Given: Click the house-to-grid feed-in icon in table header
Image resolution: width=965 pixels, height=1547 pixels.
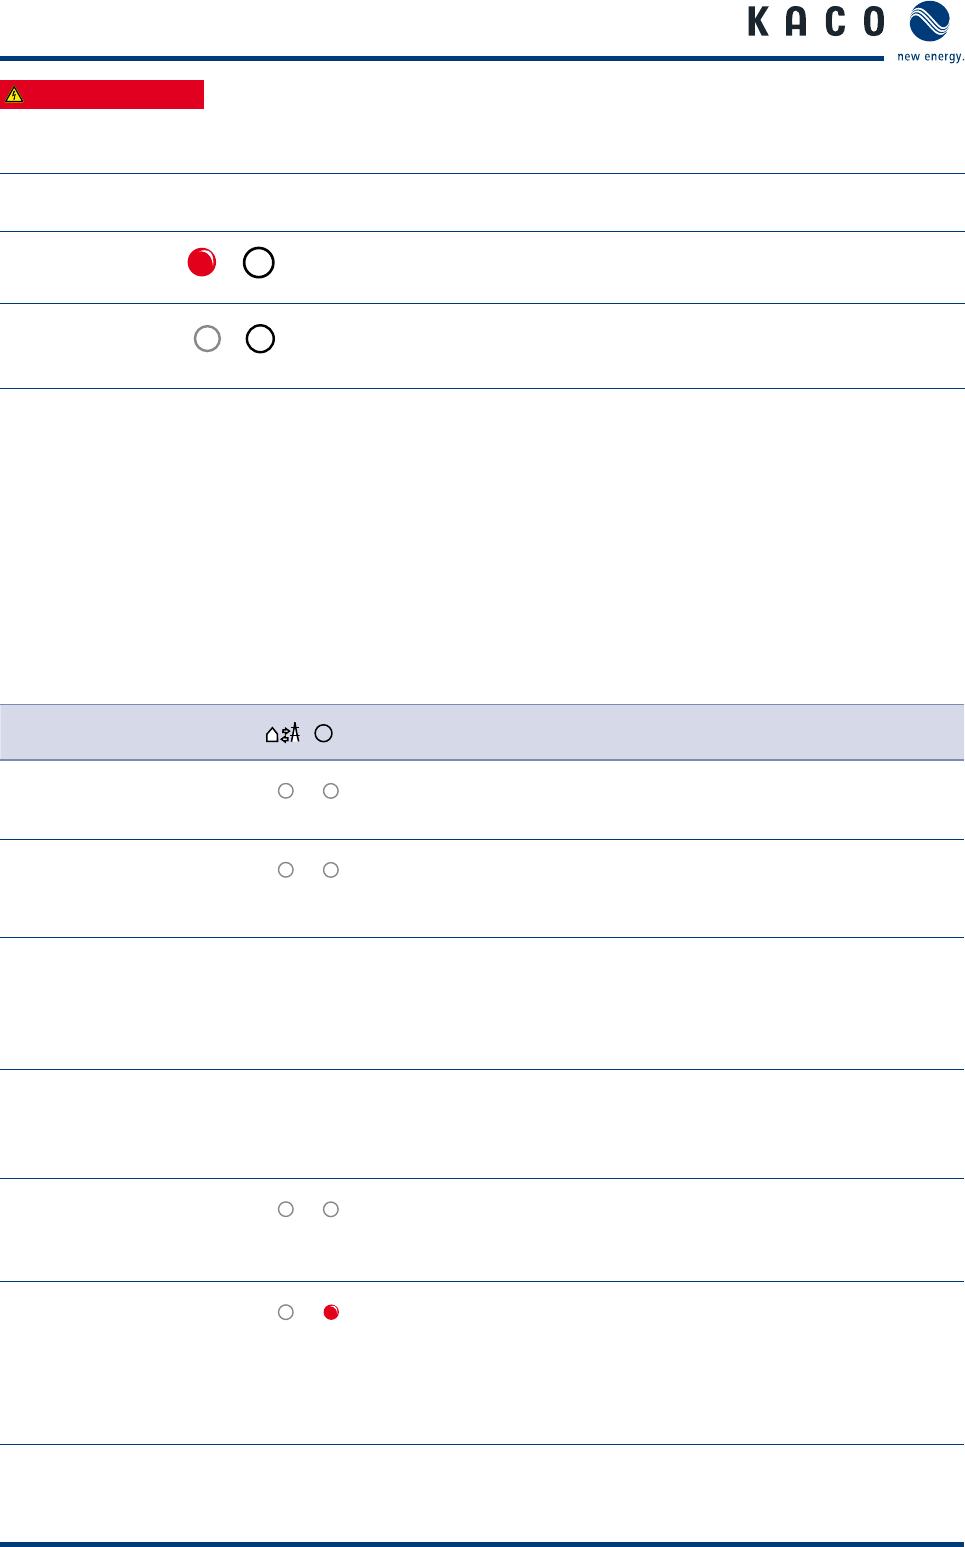Looking at the screenshot, I should tap(283, 733).
